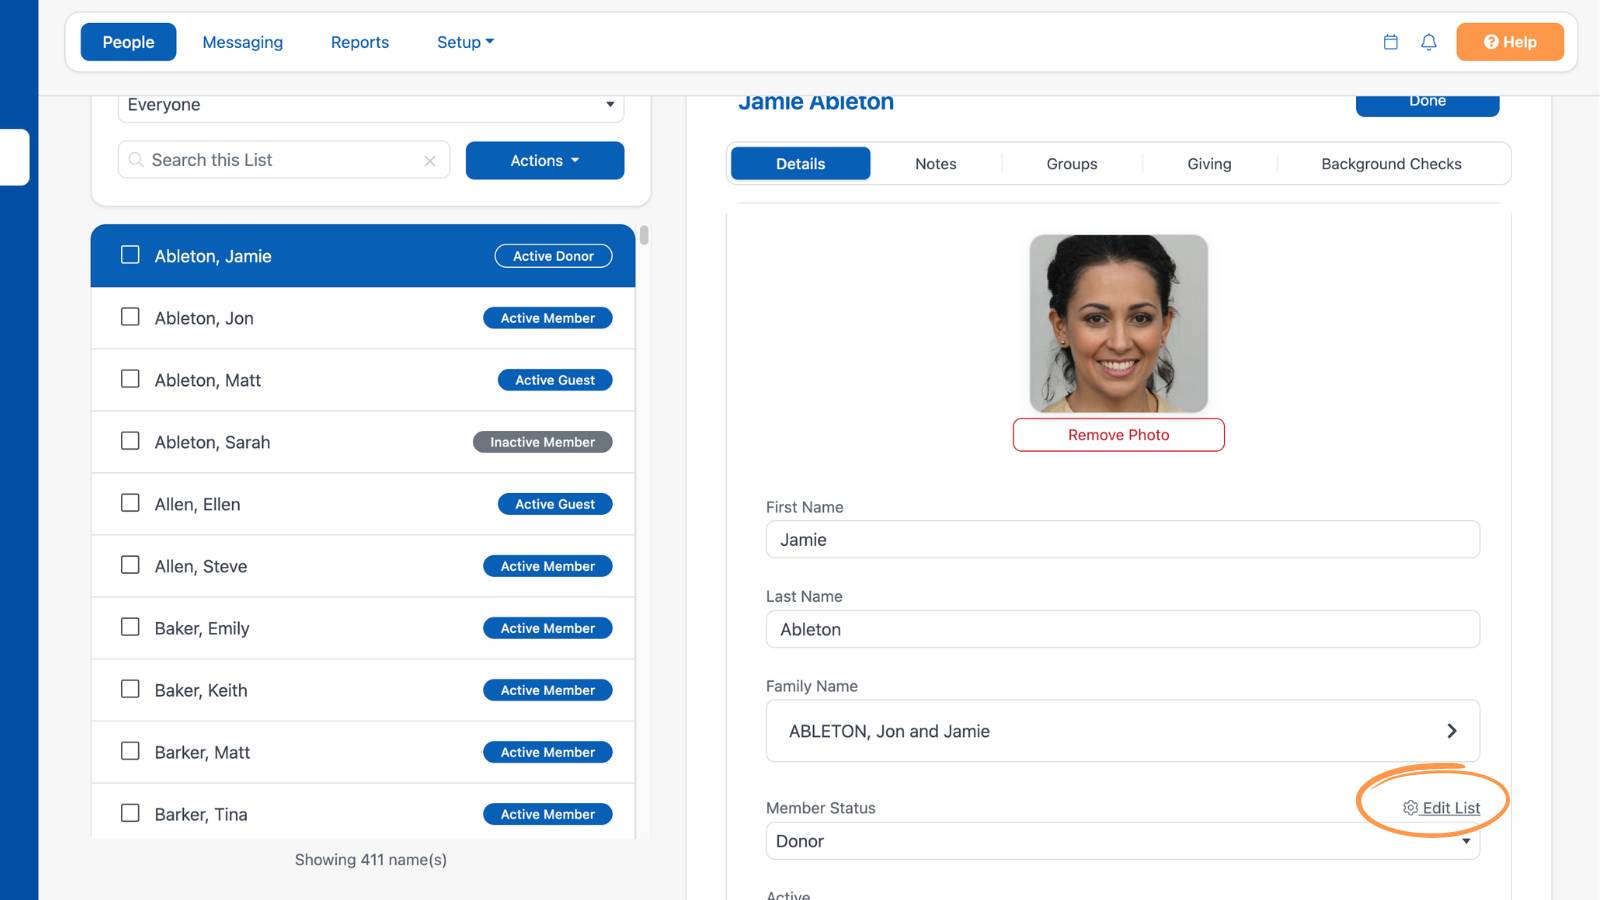
Task: Check the box next to Ableton, Matt
Action: pyautogui.click(x=130, y=379)
